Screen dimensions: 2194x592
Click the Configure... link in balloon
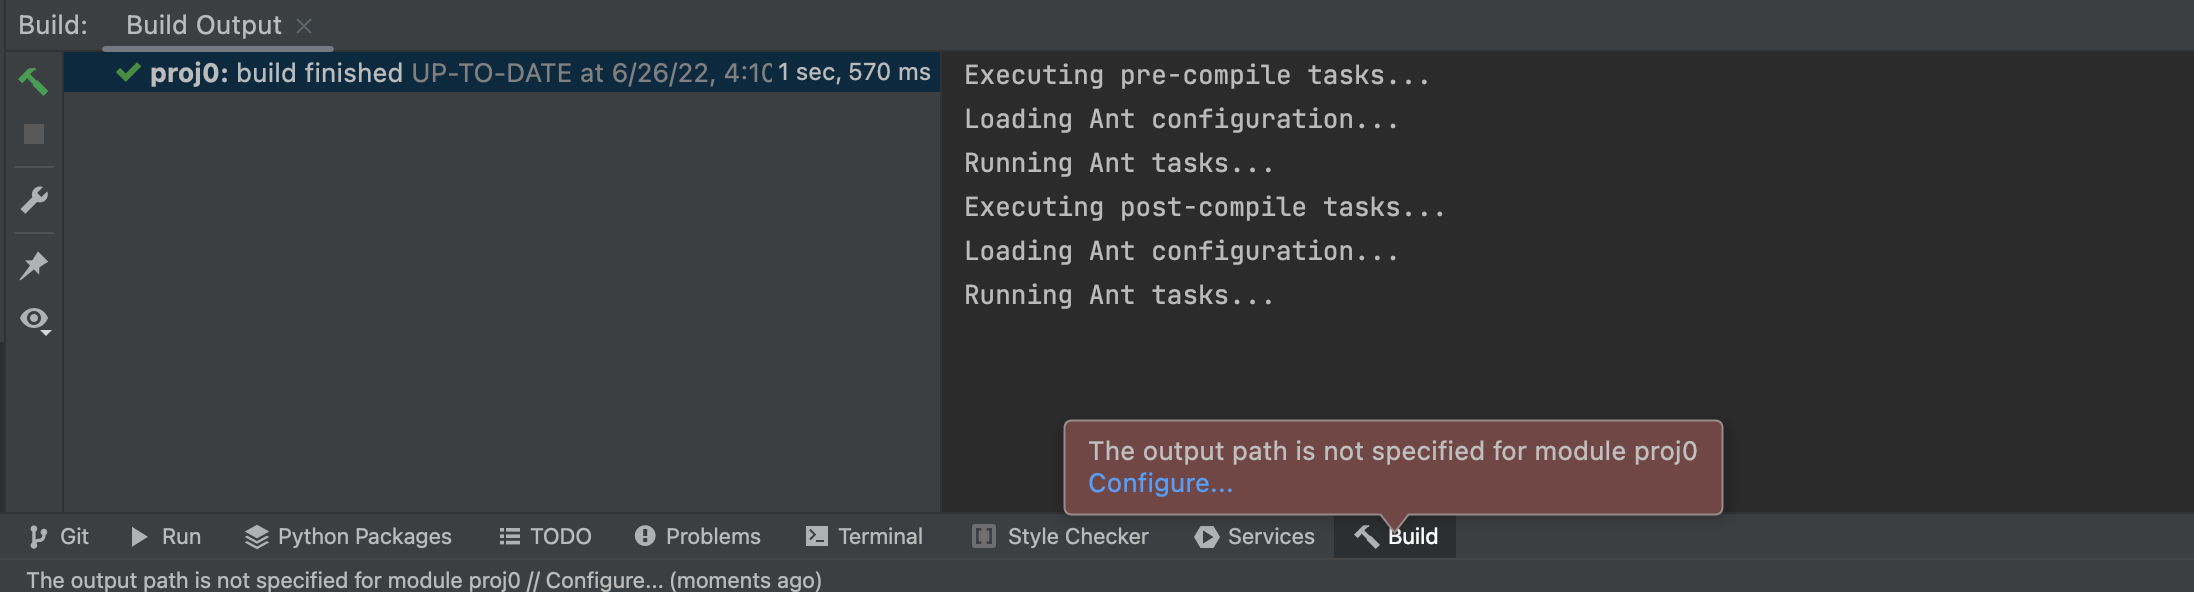pos(1160,483)
